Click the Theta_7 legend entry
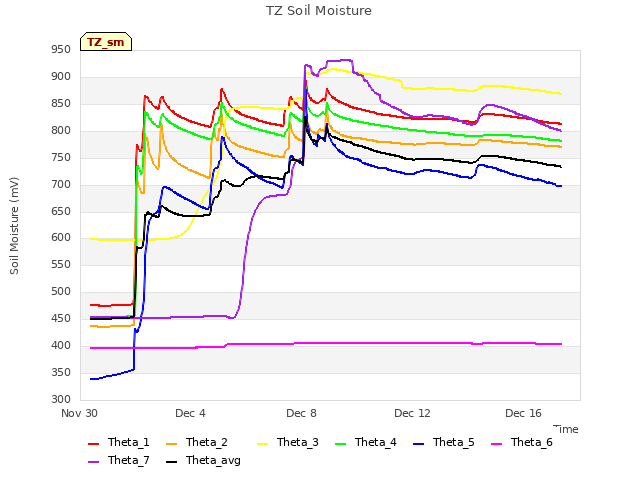The width and height of the screenshot is (640, 480). tap(118, 460)
